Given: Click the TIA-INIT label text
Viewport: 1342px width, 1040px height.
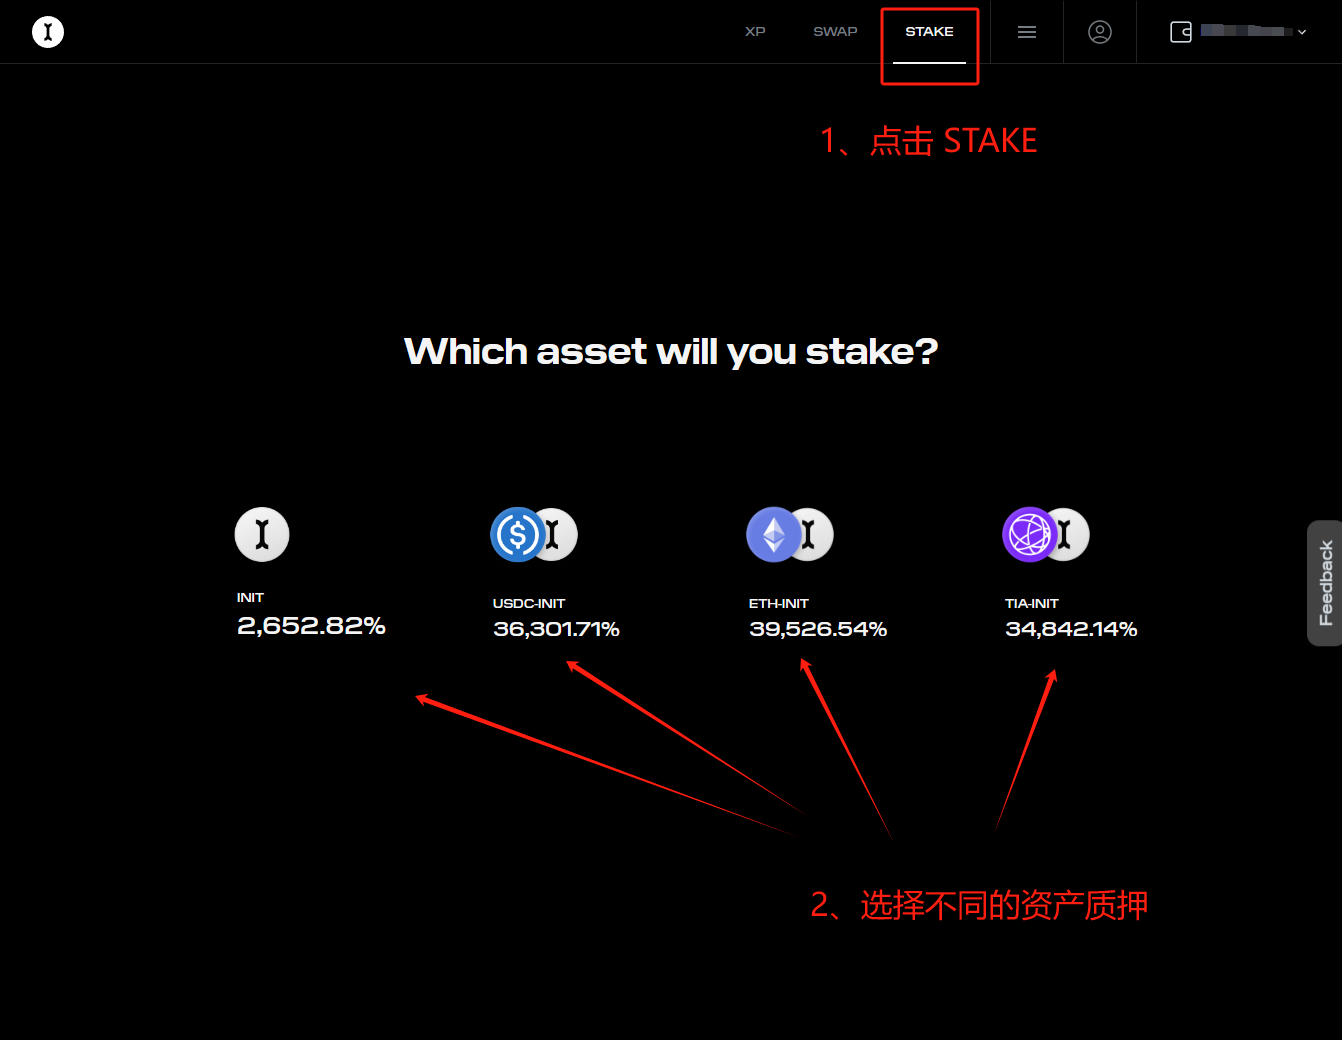Looking at the screenshot, I should pyautogui.click(x=1032, y=603).
